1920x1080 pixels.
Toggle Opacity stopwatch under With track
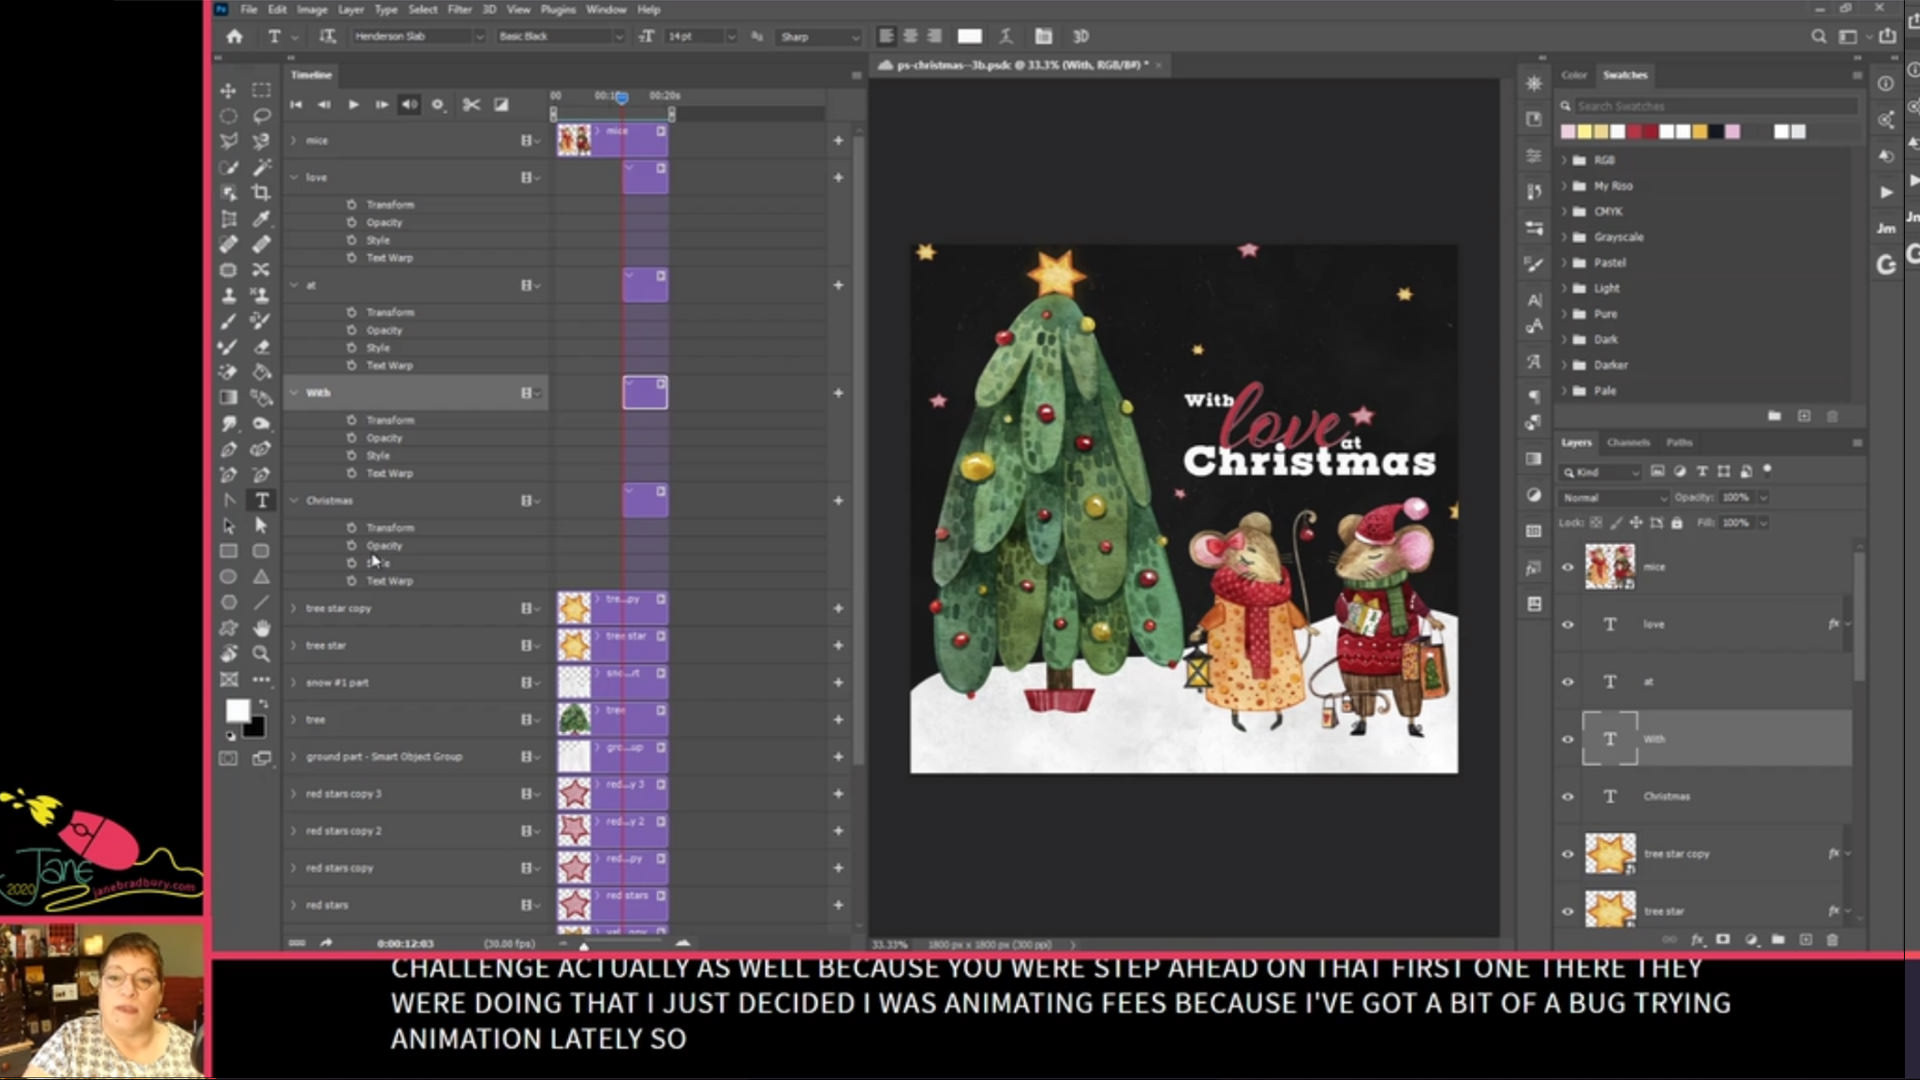[351, 438]
